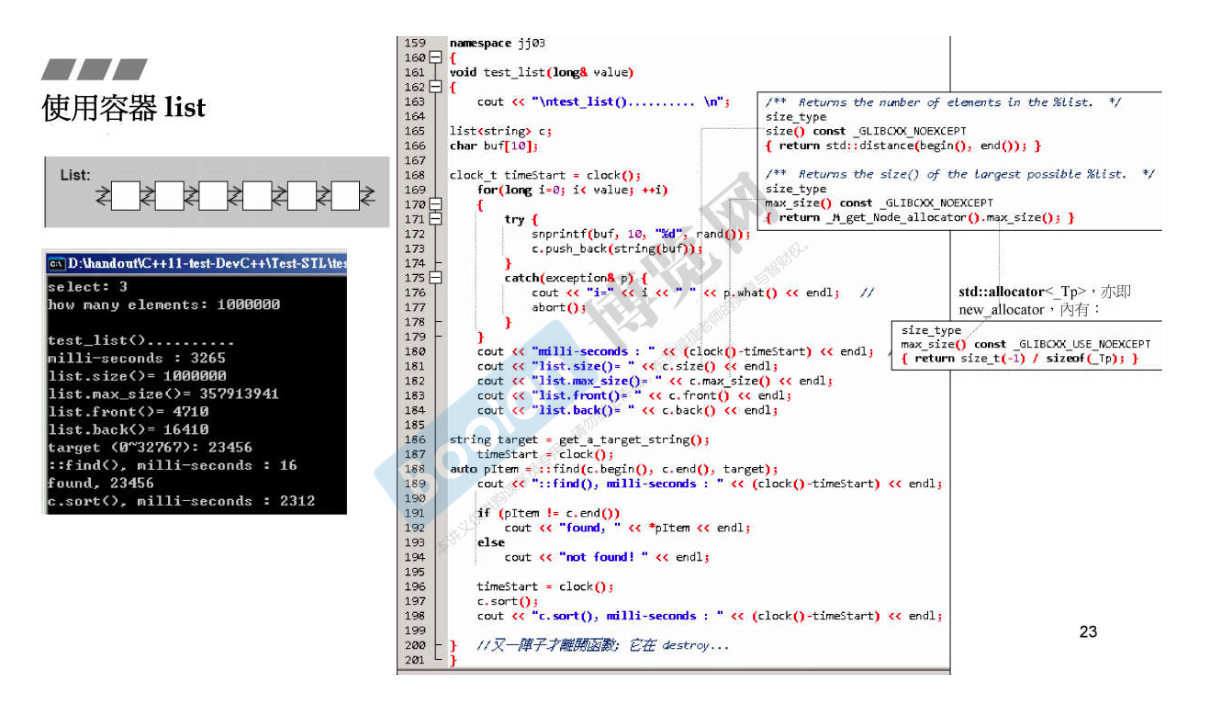Collapse the try block fold at line 171
This screenshot has width=1217, height=704.
(435, 219)
